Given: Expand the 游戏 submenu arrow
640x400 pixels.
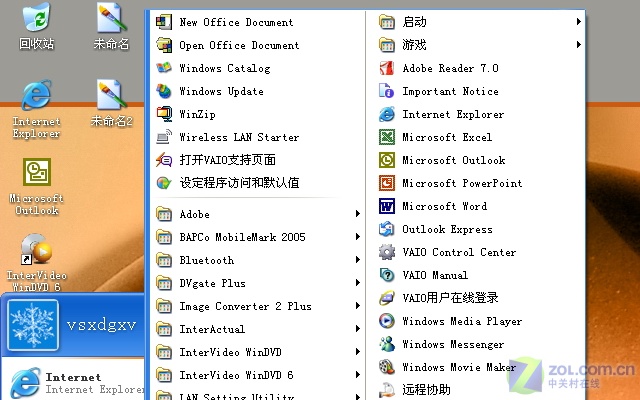Looking at the screenshot, I should coord(578,44).
